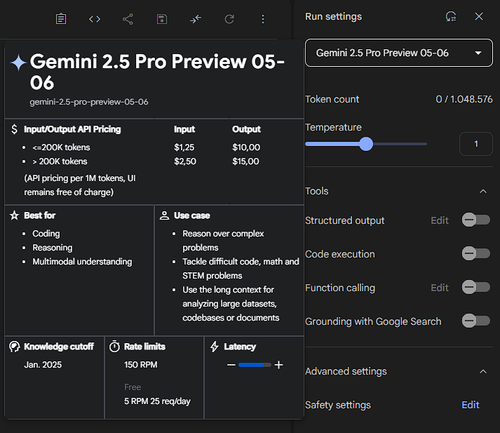Viewport: 500px width, 433px height.
Task: Click the Latency plus sign
Action: (x=279, y=365)
